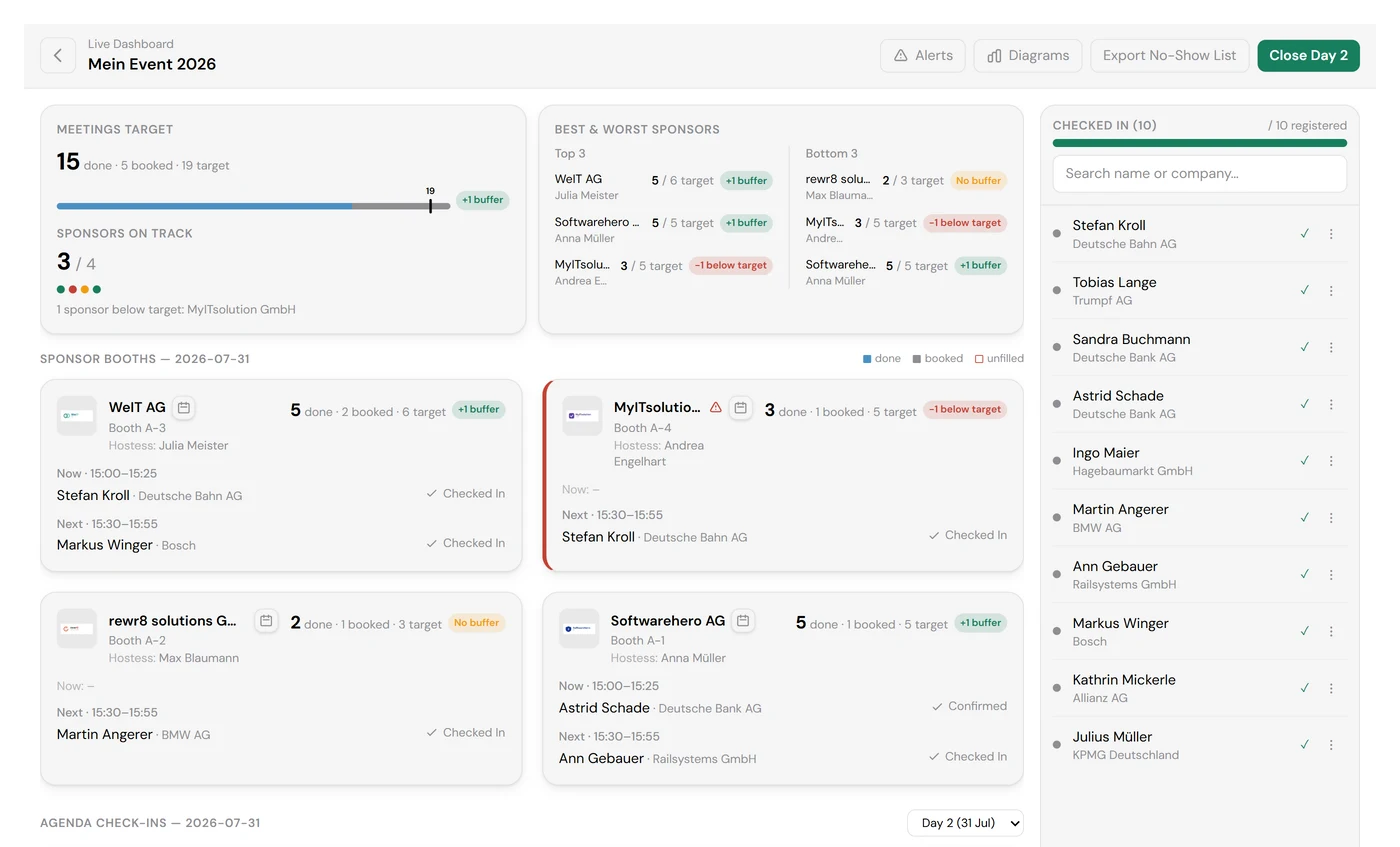This screenshot has width=1400, height=847.
Task: Click WeIT AG in Top 3 sponsors
Action: 578,180
